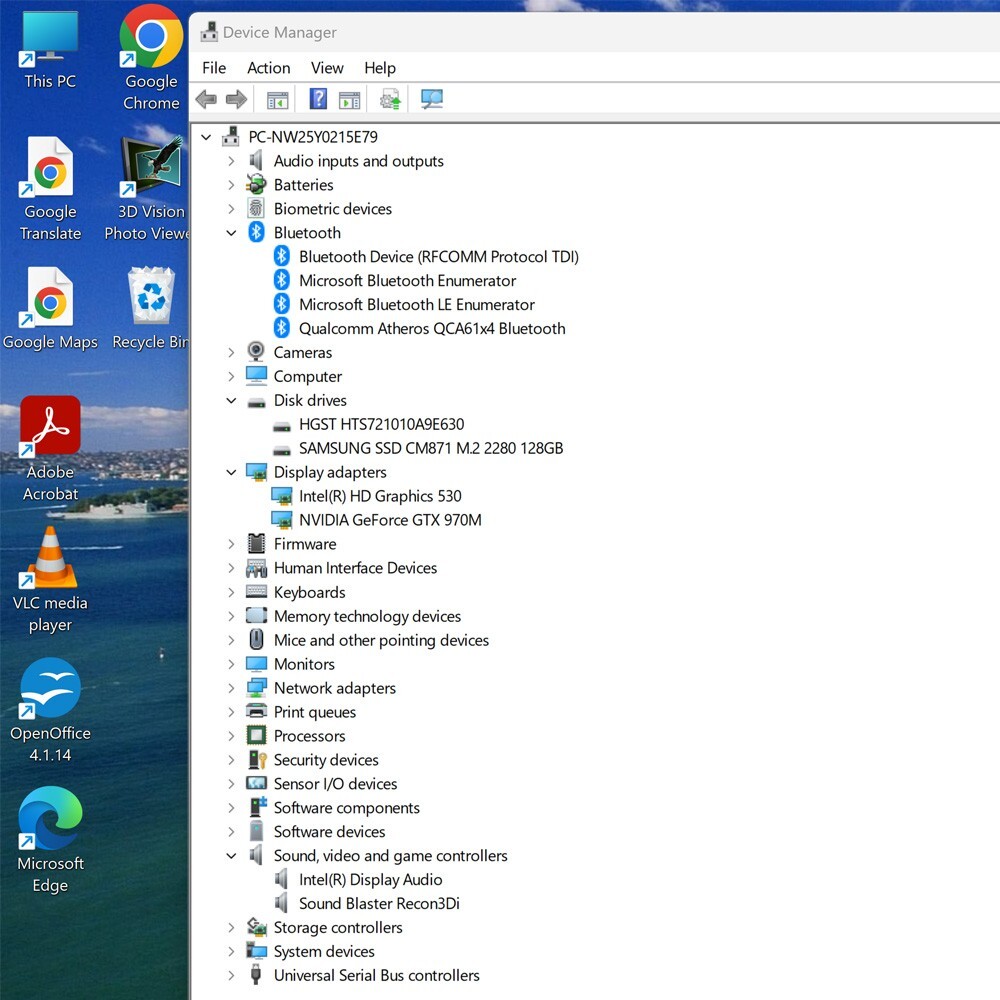Collapse the PC-NW25Y0215E79 root node
The height and width of the screenshot is (1000, 1000).
(x=206, y=136)
